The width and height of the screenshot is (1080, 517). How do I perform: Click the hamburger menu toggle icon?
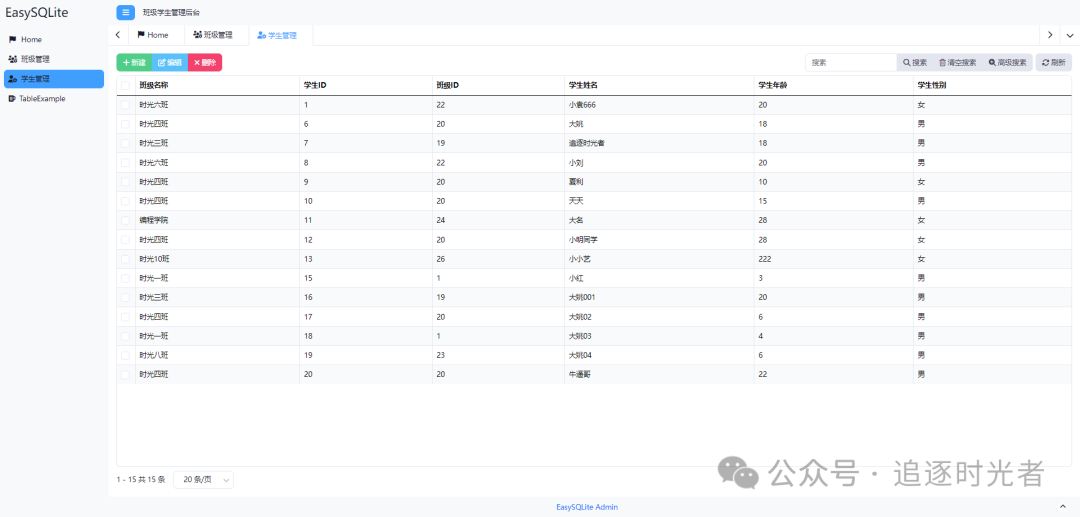click(125, 12)
